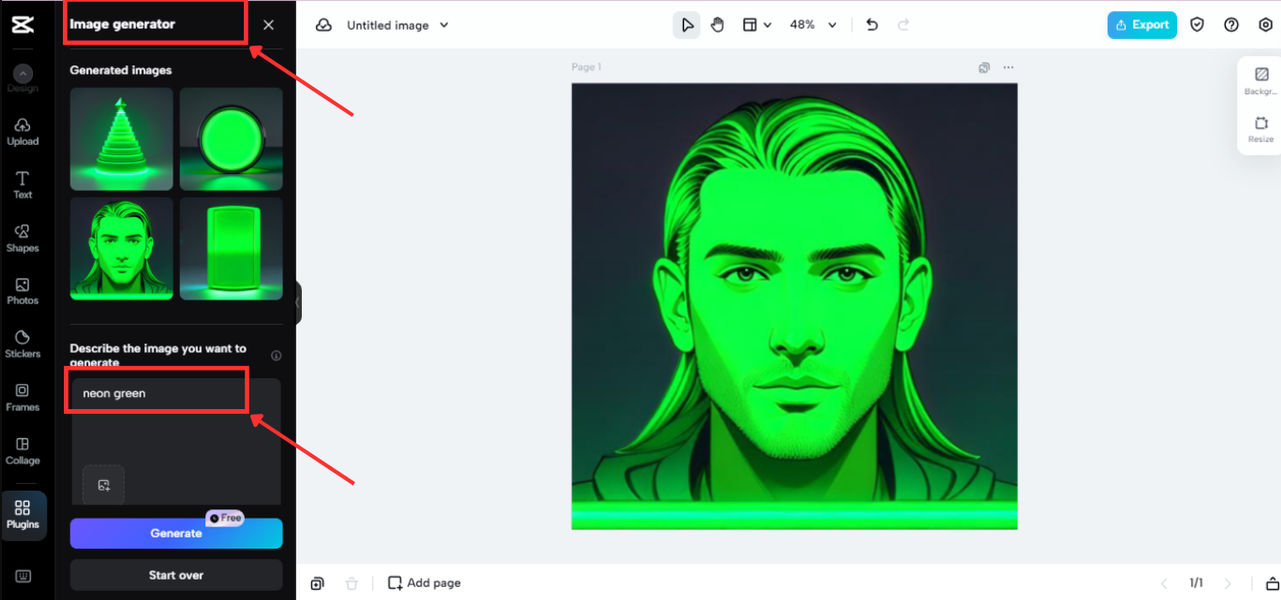Click the cloud save status icon
Screen dimensions: 1281x600
324,25
